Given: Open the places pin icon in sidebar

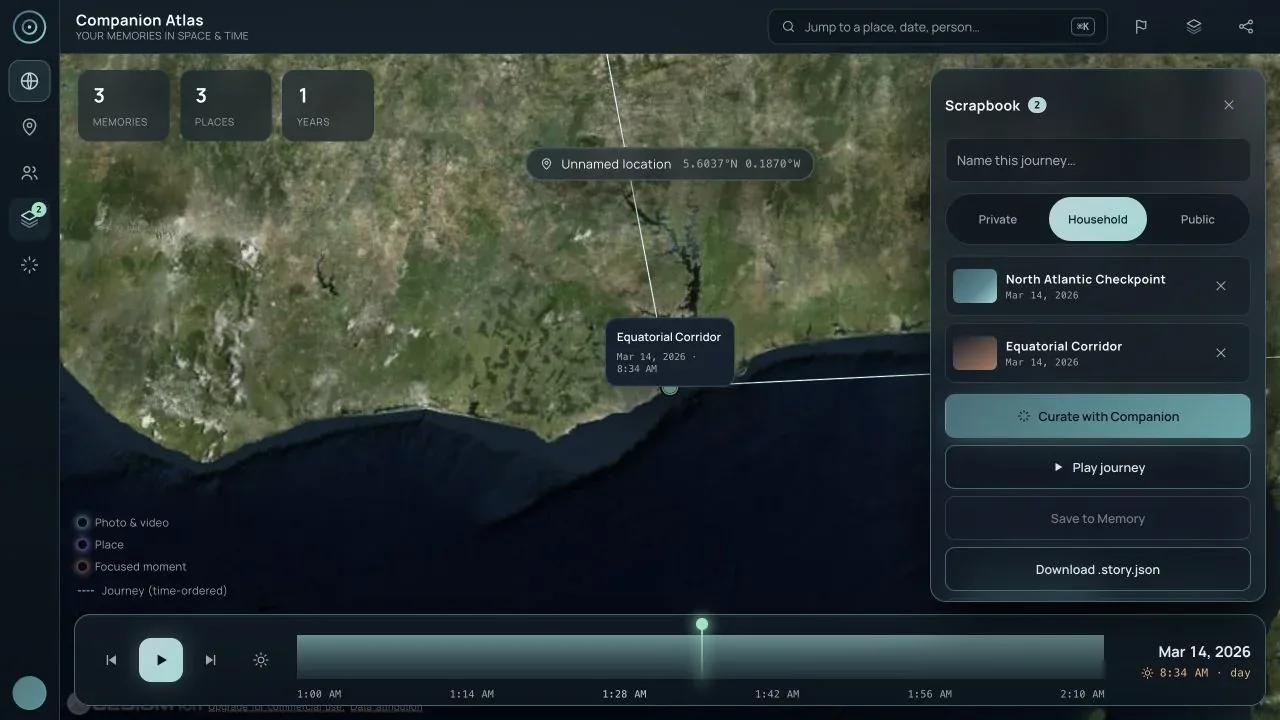Looking at the screenshot, I should click(29, 127).
